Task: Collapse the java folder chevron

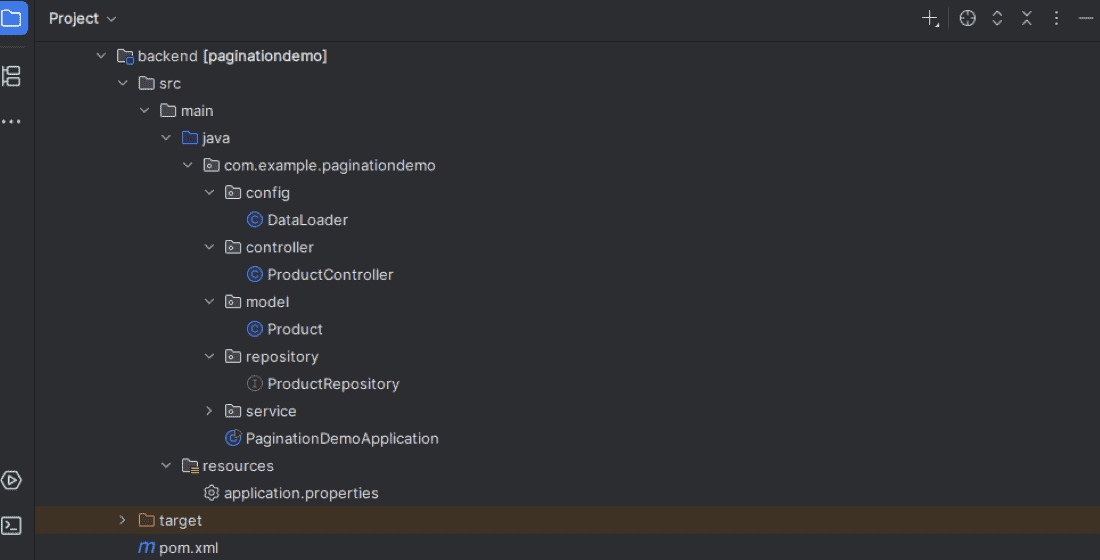Action: pyautogui.click(x=166, y=138)
